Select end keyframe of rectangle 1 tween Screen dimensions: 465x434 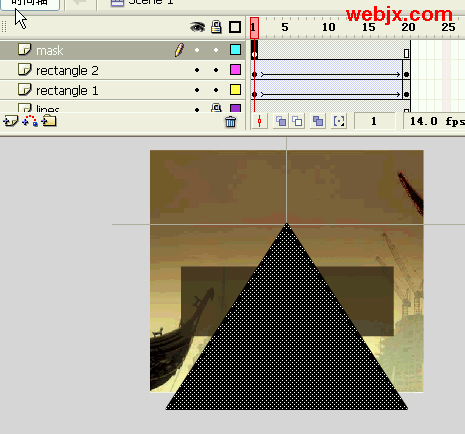point(406,90)
